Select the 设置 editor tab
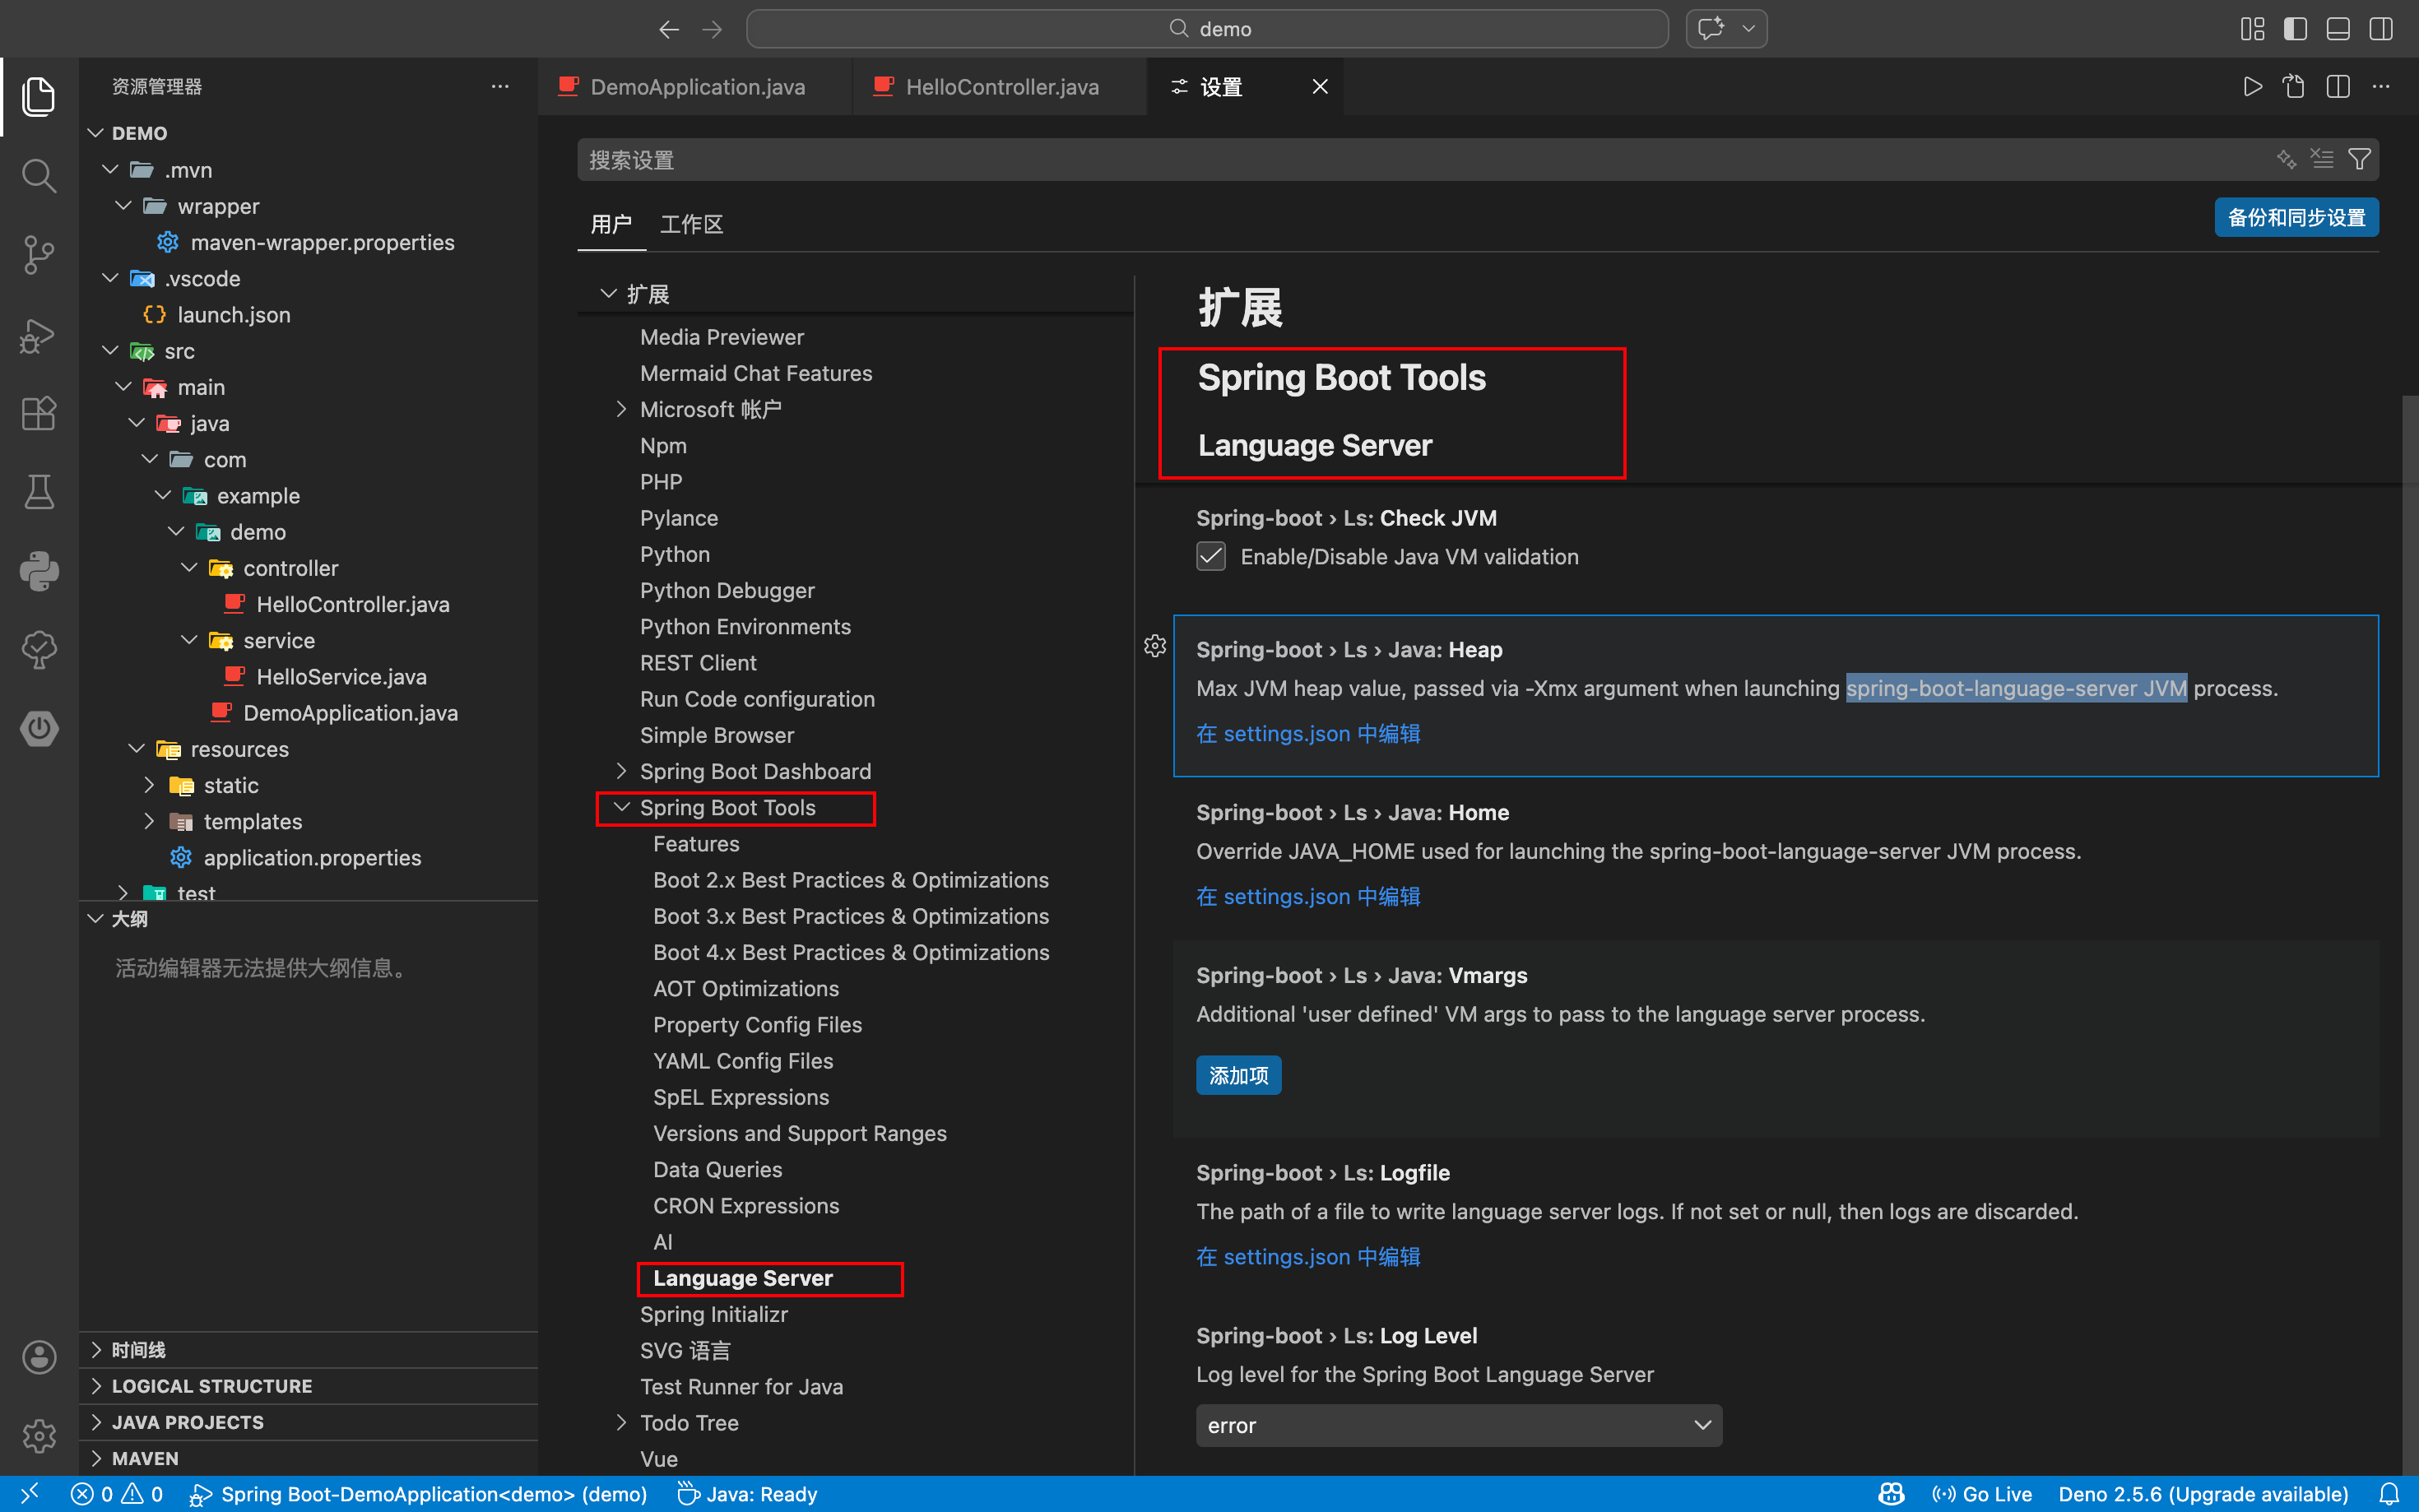Image resolution: width=2419 pixels, height=1512 pixels. click(1220, 87)
